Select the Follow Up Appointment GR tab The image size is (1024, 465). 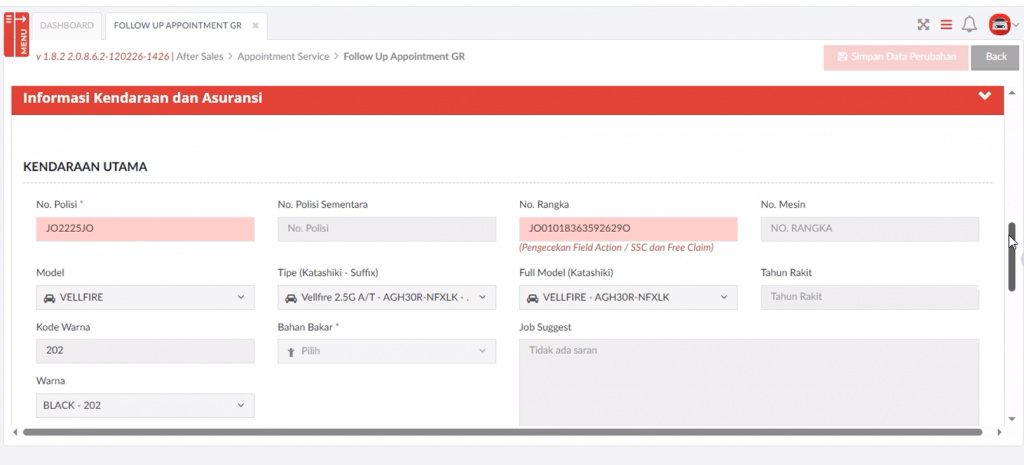click(178, 25)
